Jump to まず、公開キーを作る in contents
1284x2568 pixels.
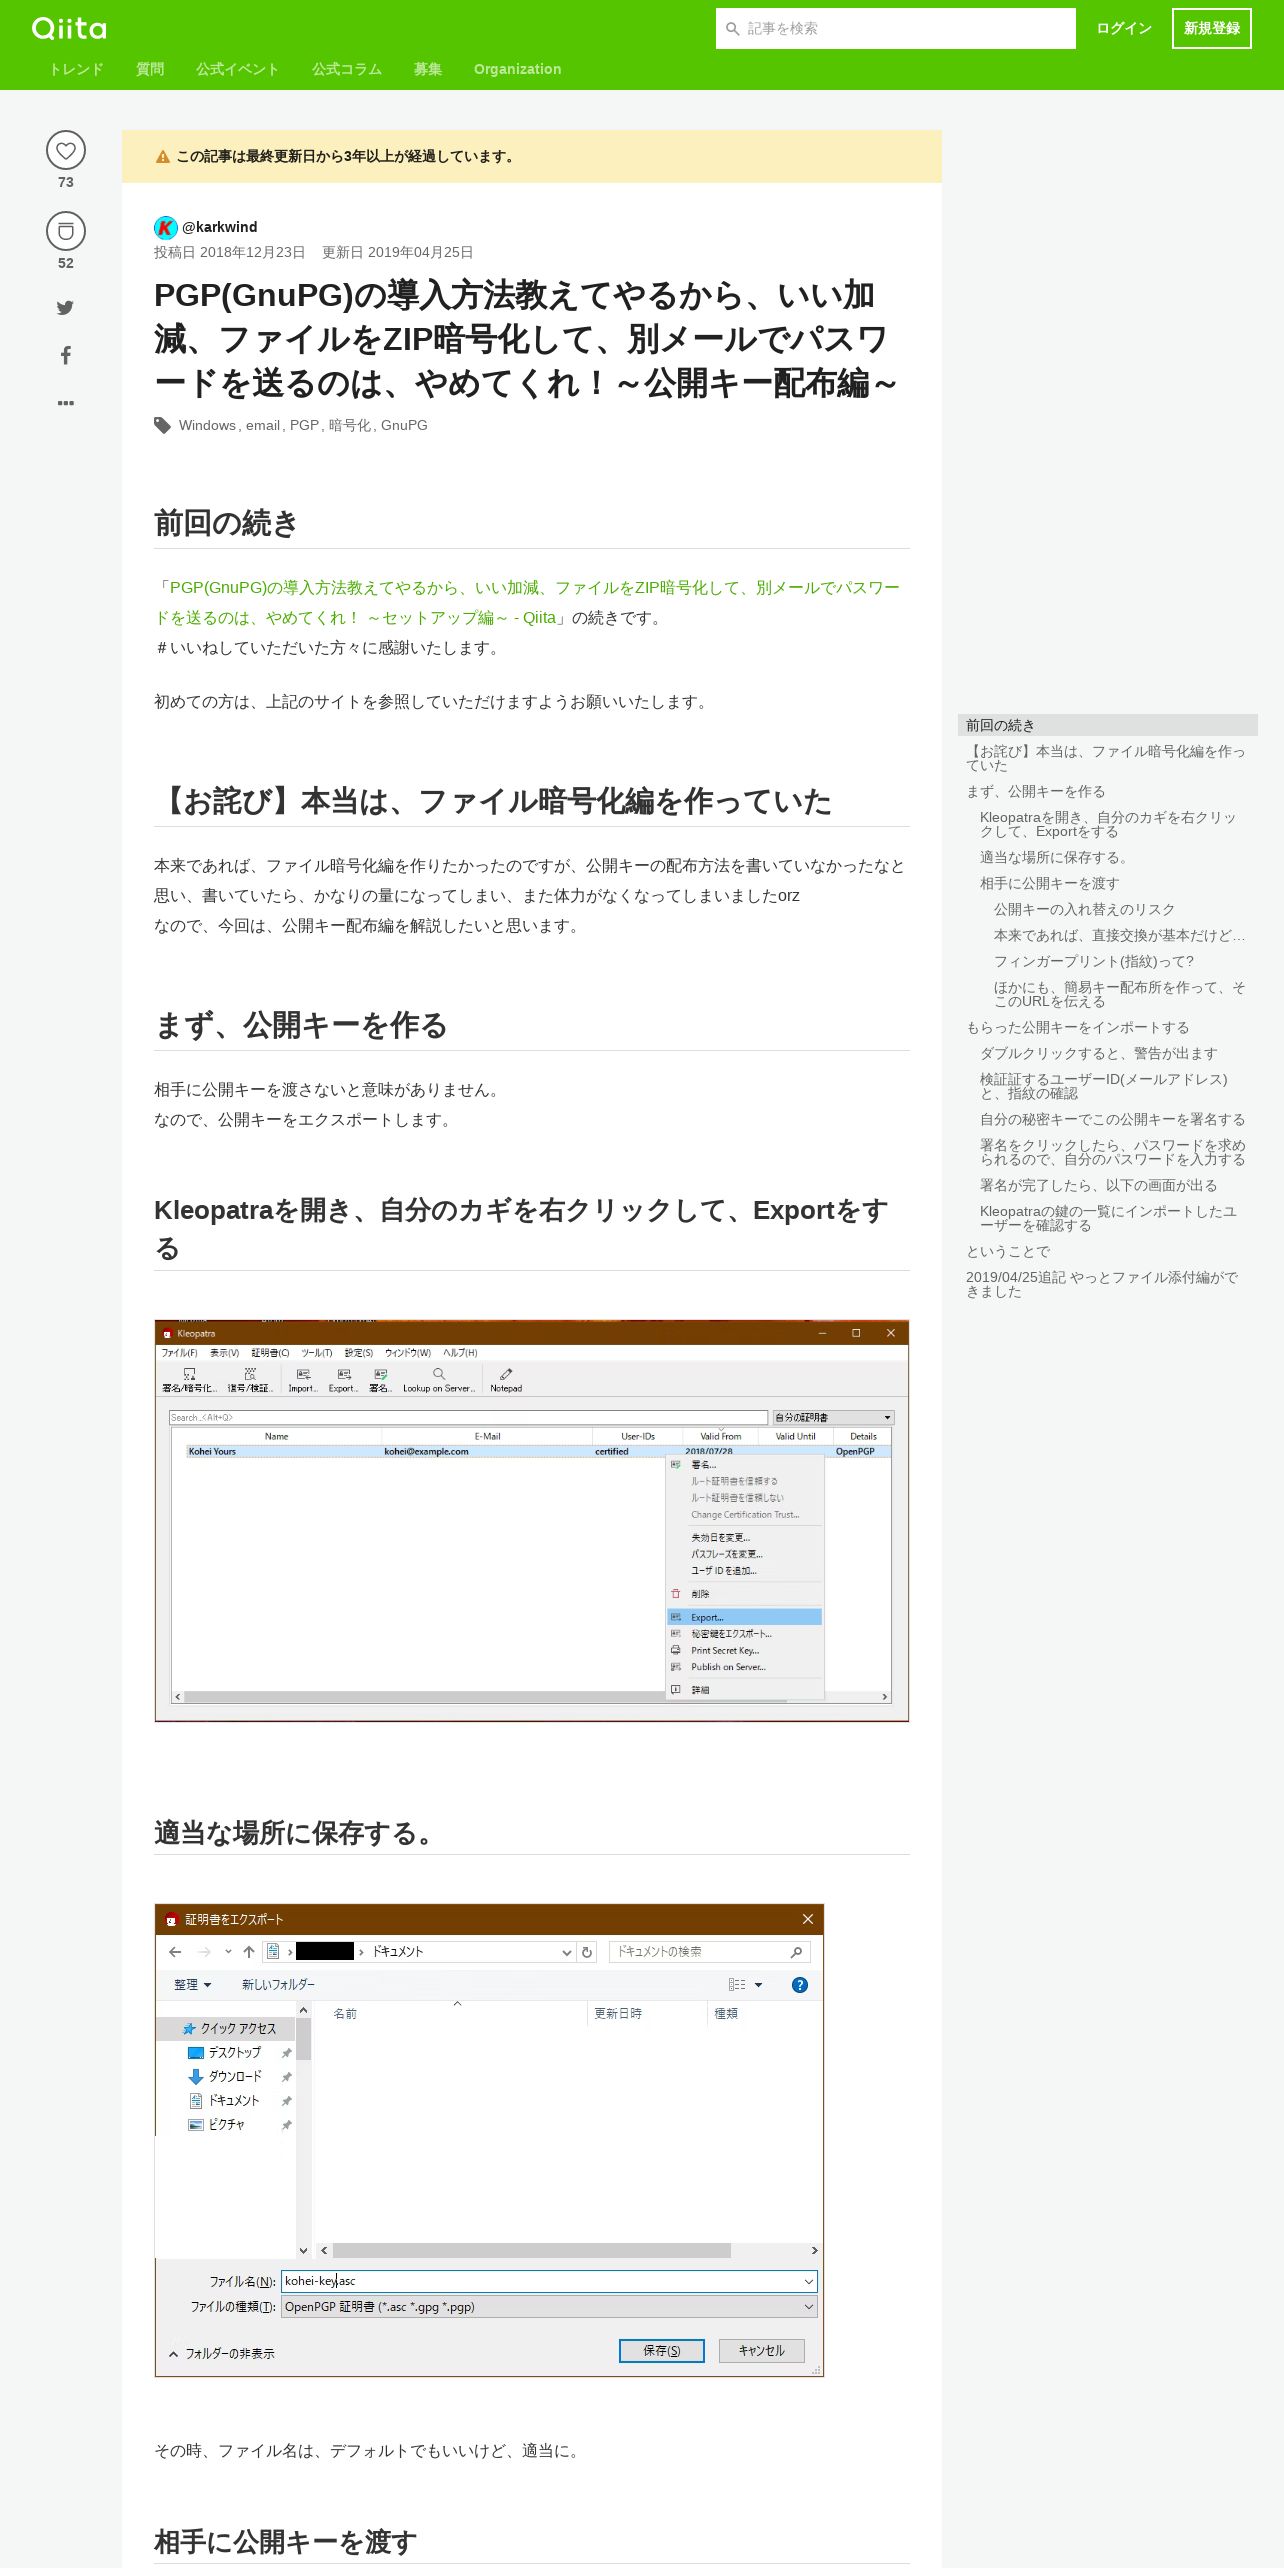1035,791
